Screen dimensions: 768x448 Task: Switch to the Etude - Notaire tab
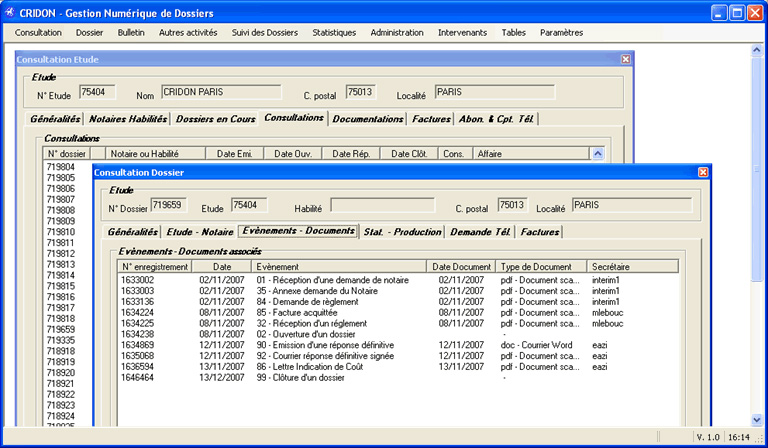pos(199,231)
